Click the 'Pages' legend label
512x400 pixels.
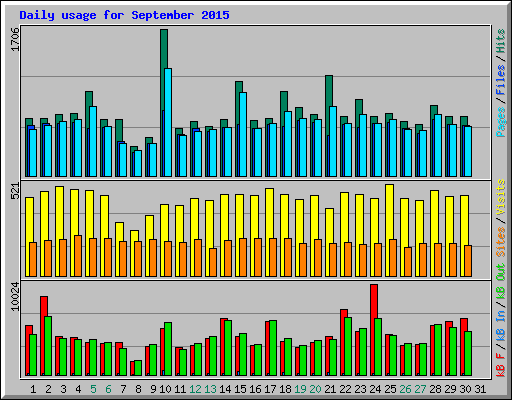(500, 122)
